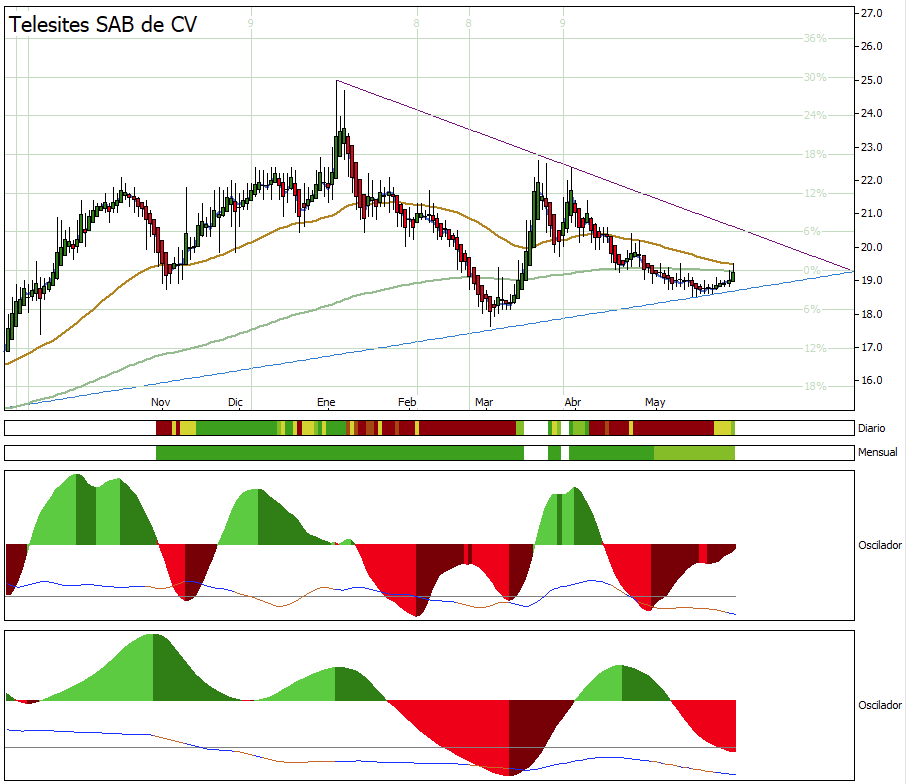
Task: Click the 20.0 price axis label
Action: coord(871,247)
